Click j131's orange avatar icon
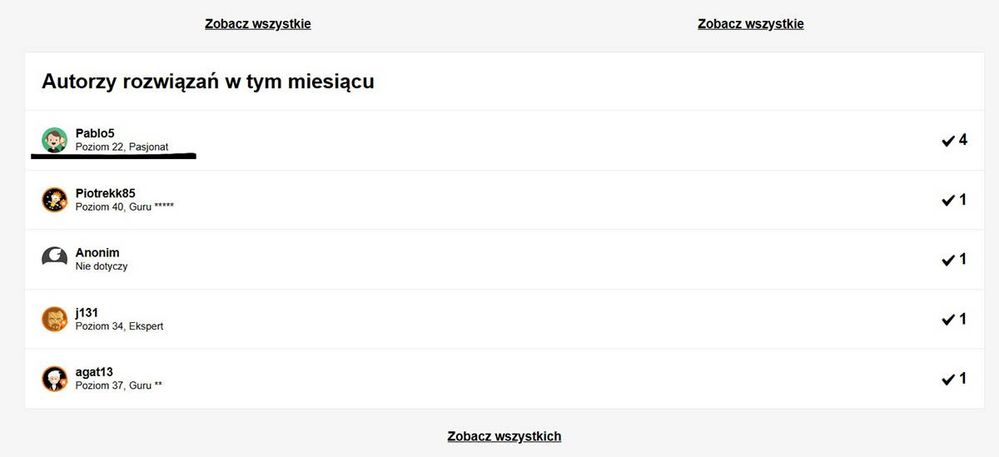 54,319
